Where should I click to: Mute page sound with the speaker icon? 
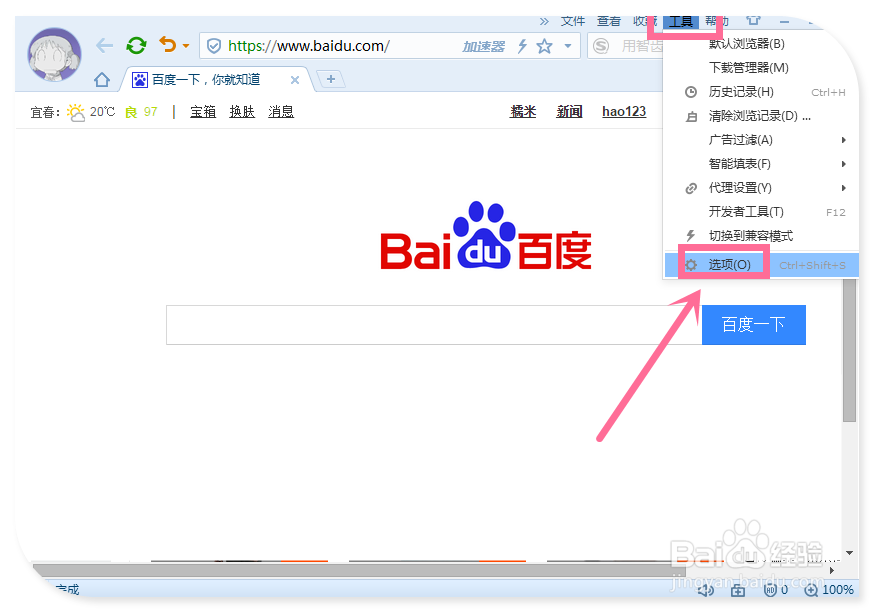(706, 590)
